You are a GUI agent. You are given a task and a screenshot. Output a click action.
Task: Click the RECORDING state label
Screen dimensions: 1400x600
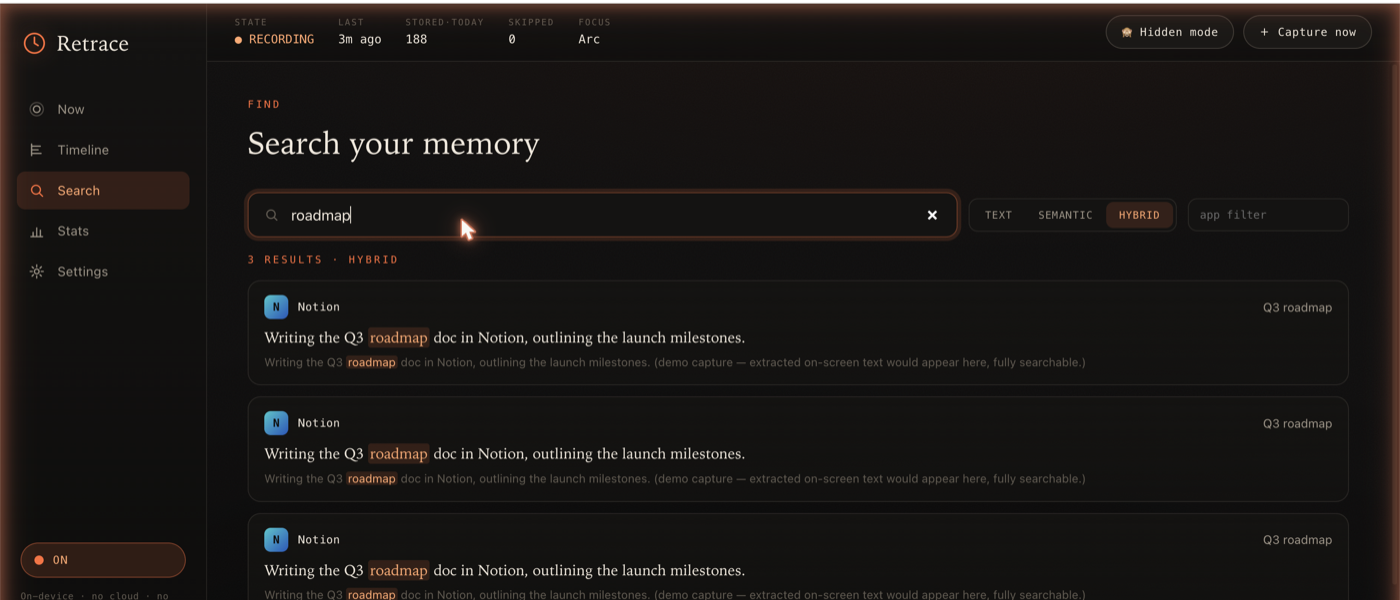click(281, 40)
